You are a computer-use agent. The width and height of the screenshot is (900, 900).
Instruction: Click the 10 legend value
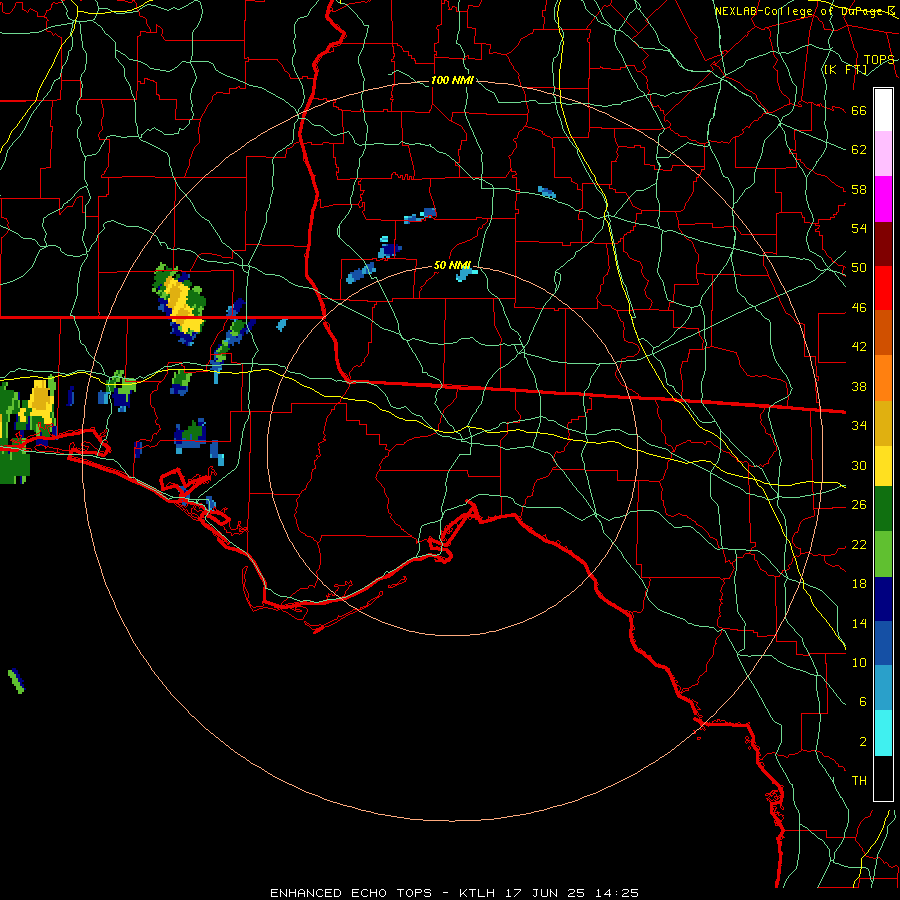(x=859, y=662)
